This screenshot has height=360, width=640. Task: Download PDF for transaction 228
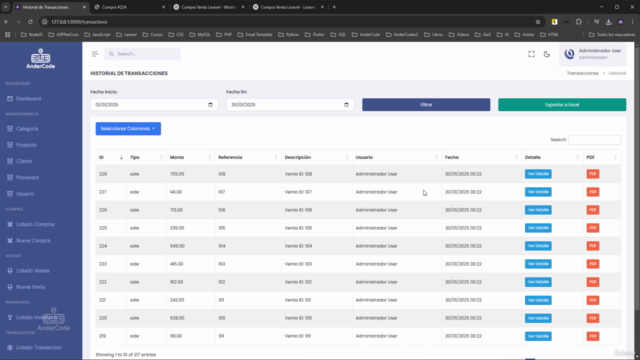pyautogui.click(x=593, y=174)
